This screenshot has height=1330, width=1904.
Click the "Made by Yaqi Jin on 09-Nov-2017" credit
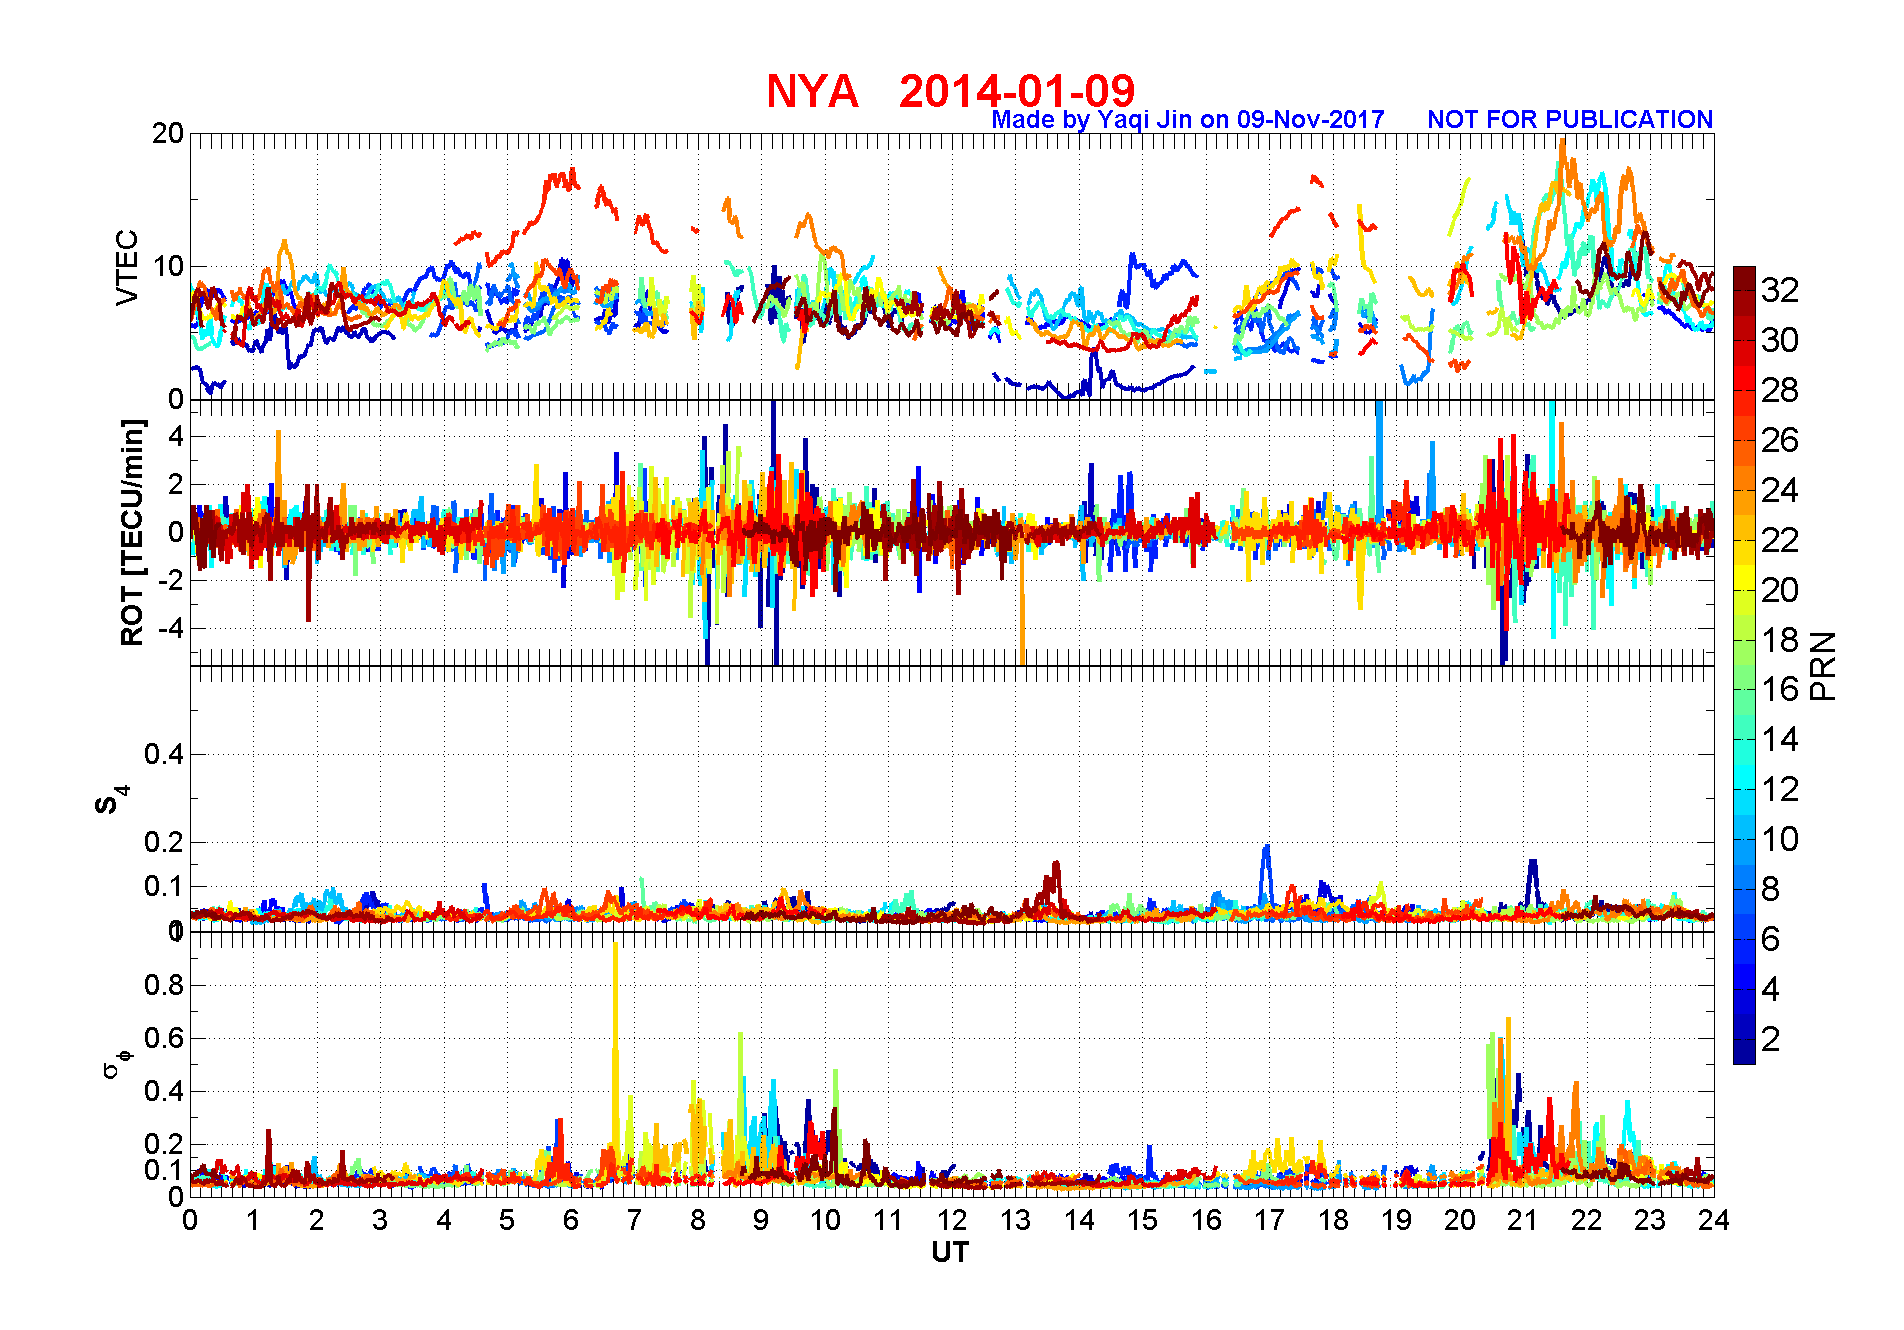[1188, 119]
